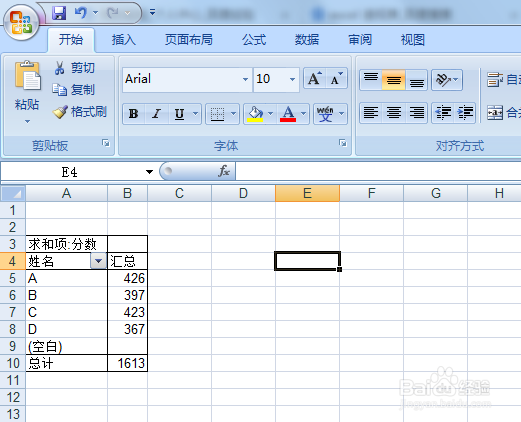Image resolution: width=521 pixels, height=422 pixels.
Task: Switch to the 开始 tab
Action: pyautogui.click(x=71, y=40)
